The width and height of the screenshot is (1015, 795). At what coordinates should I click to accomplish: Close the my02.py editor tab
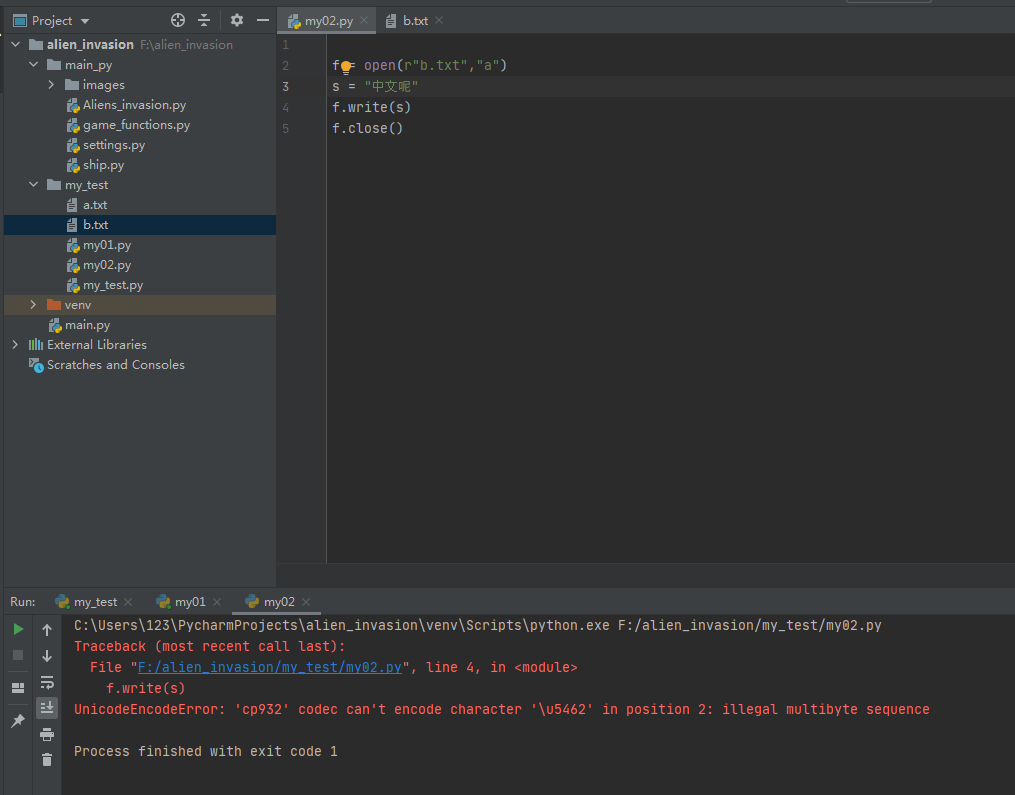tap(364, 20)
